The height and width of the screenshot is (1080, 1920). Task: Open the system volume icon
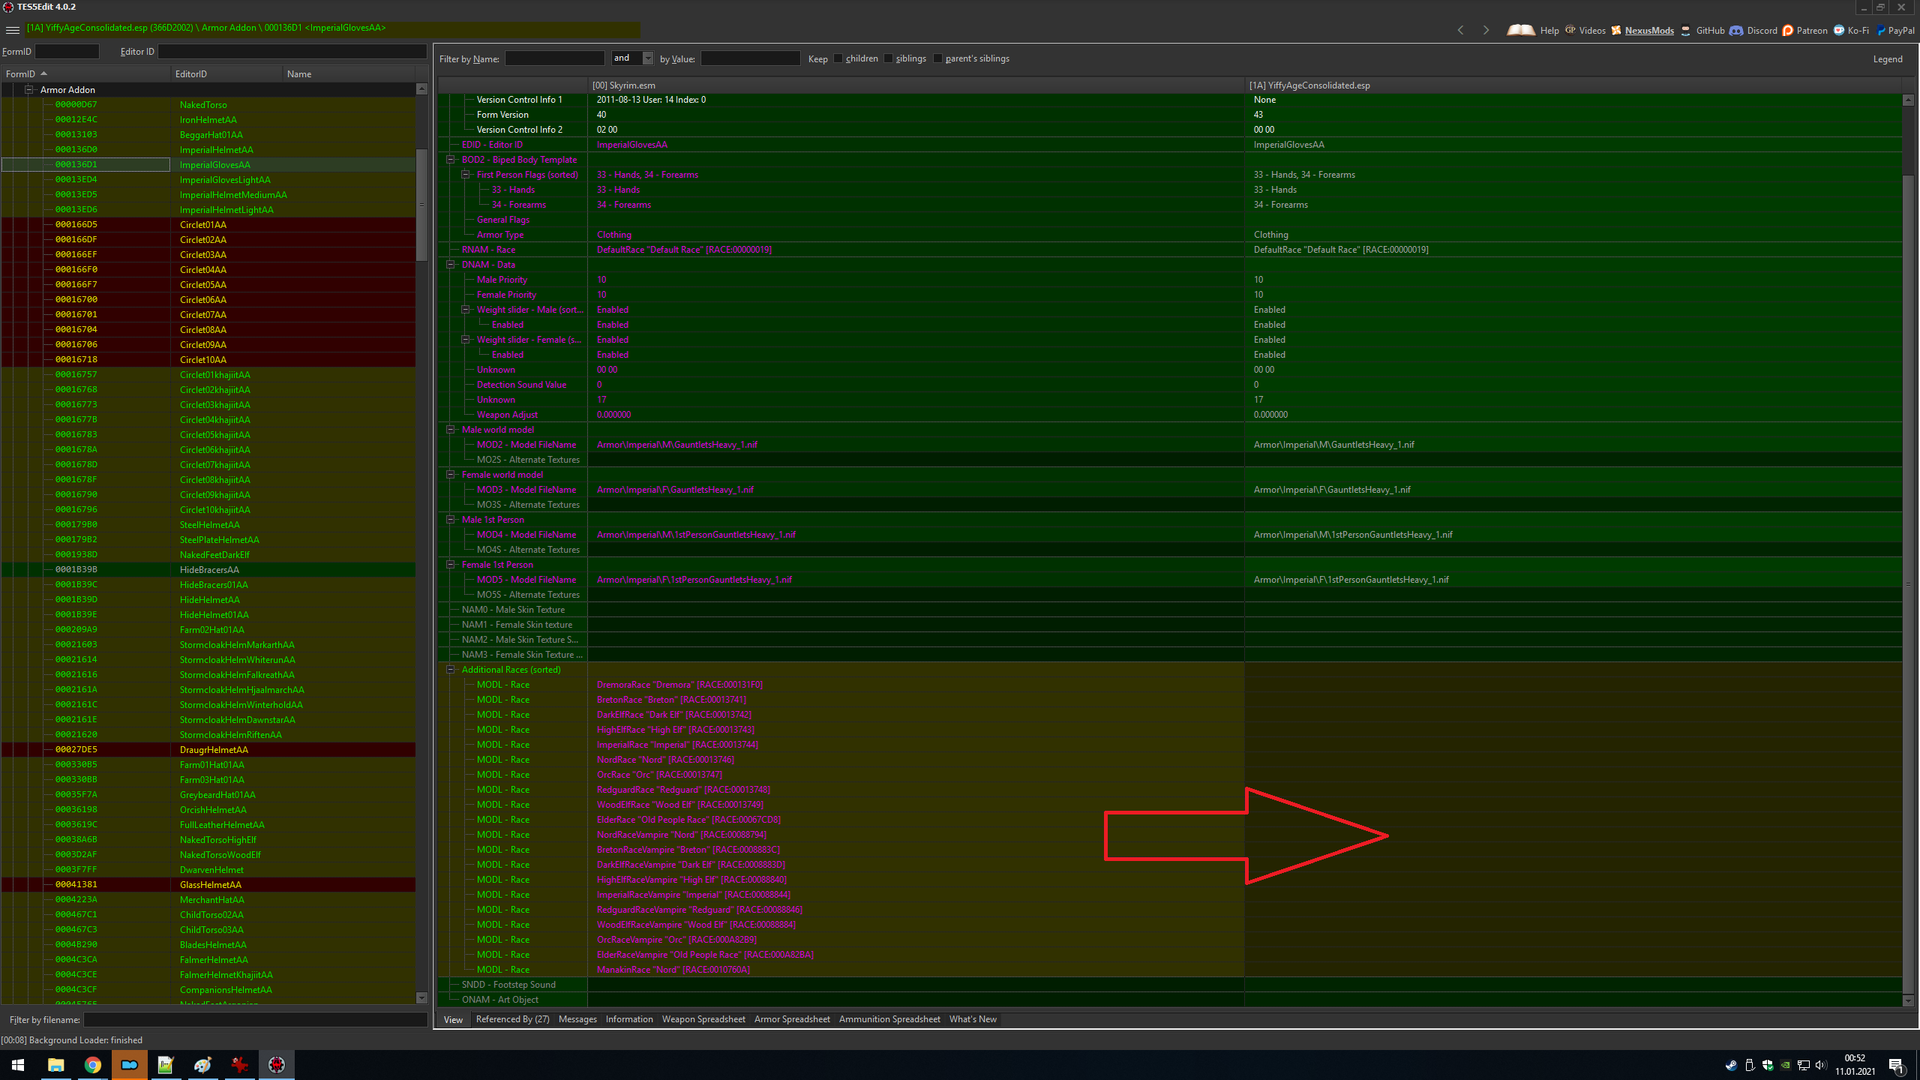click(1820, 1065)
